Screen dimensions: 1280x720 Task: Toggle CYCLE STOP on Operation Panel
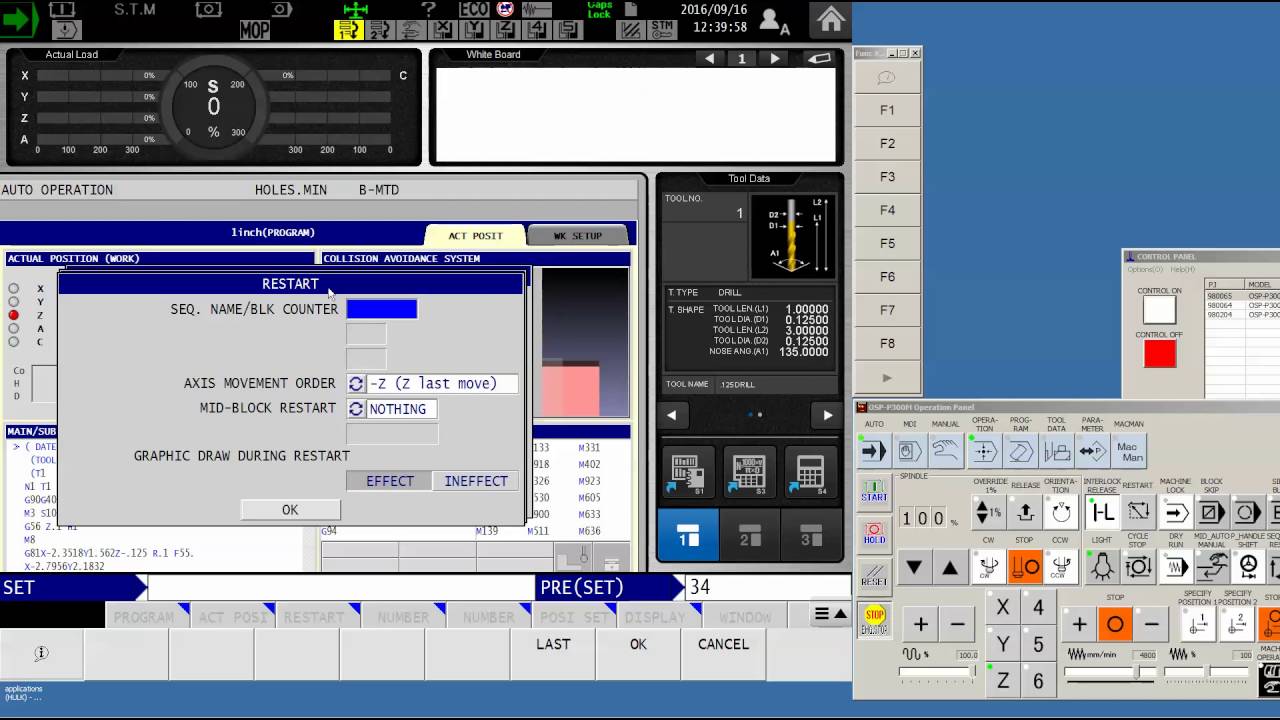[1138, 567]
